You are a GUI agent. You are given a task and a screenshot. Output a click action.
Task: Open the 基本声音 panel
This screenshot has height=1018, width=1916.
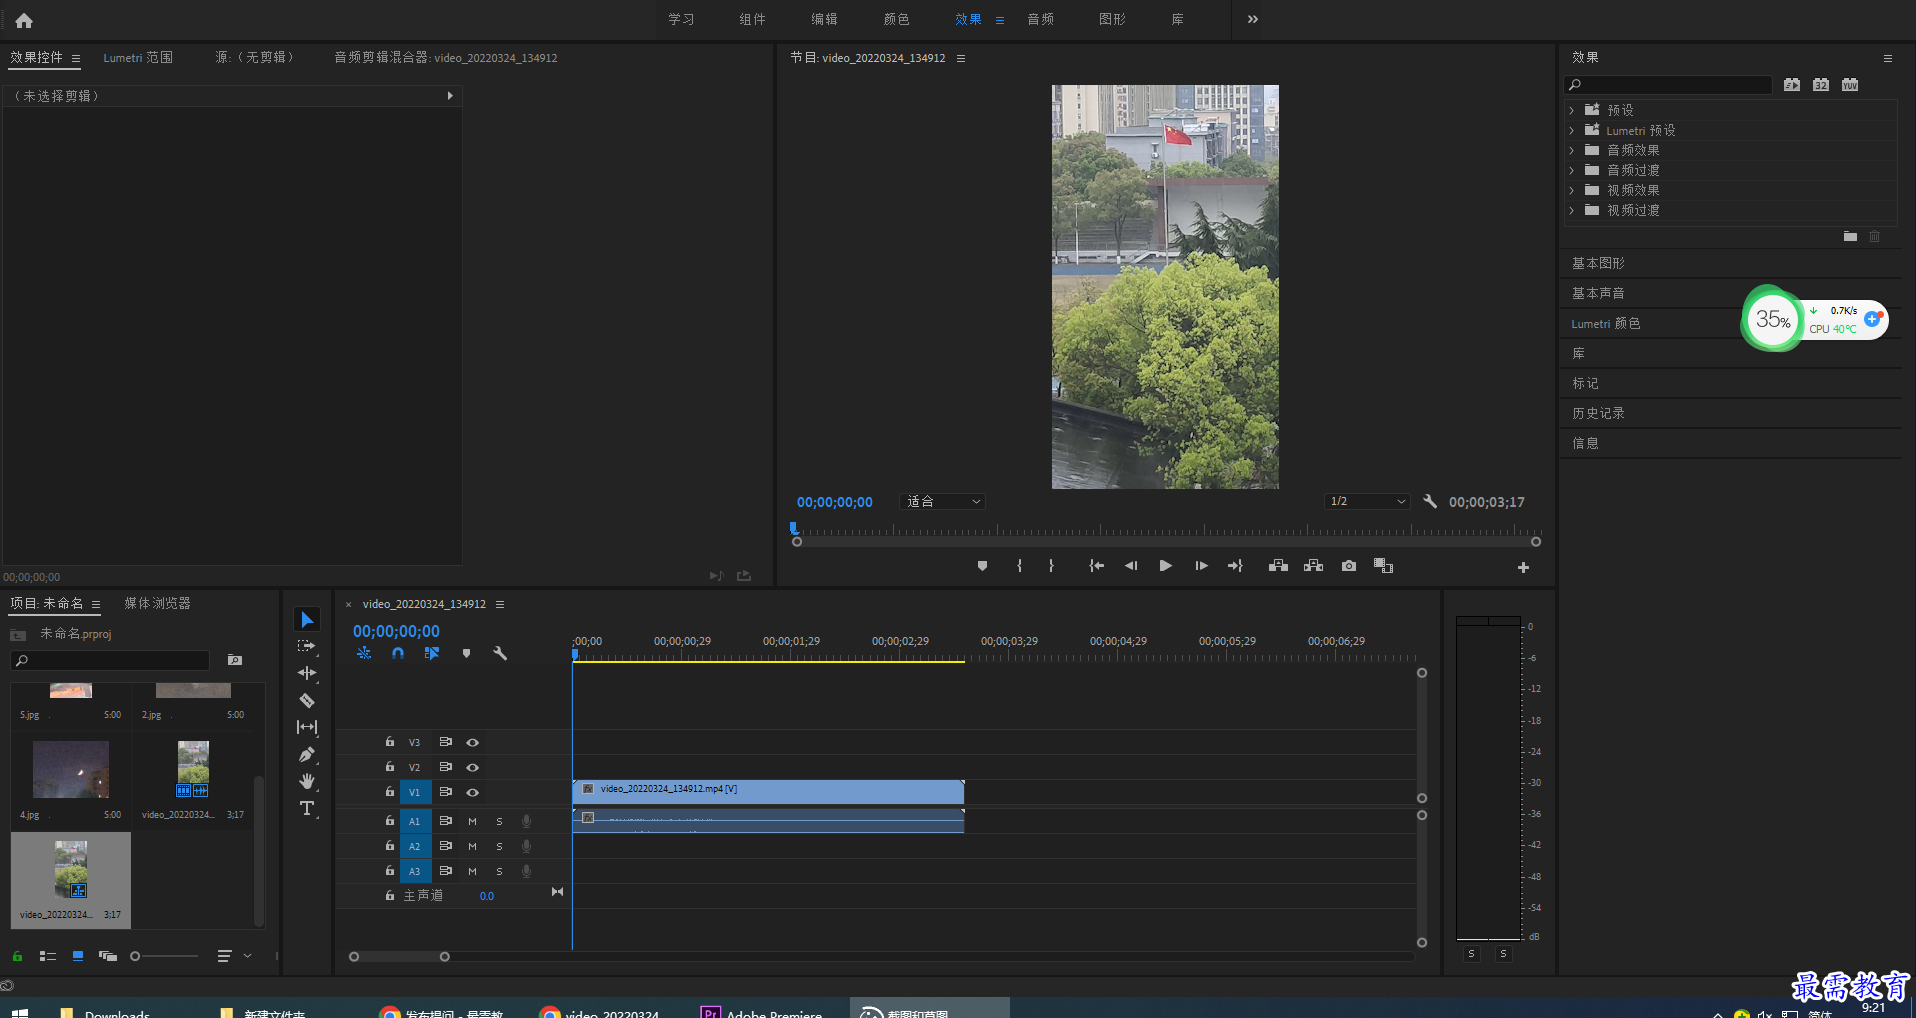1598,293
